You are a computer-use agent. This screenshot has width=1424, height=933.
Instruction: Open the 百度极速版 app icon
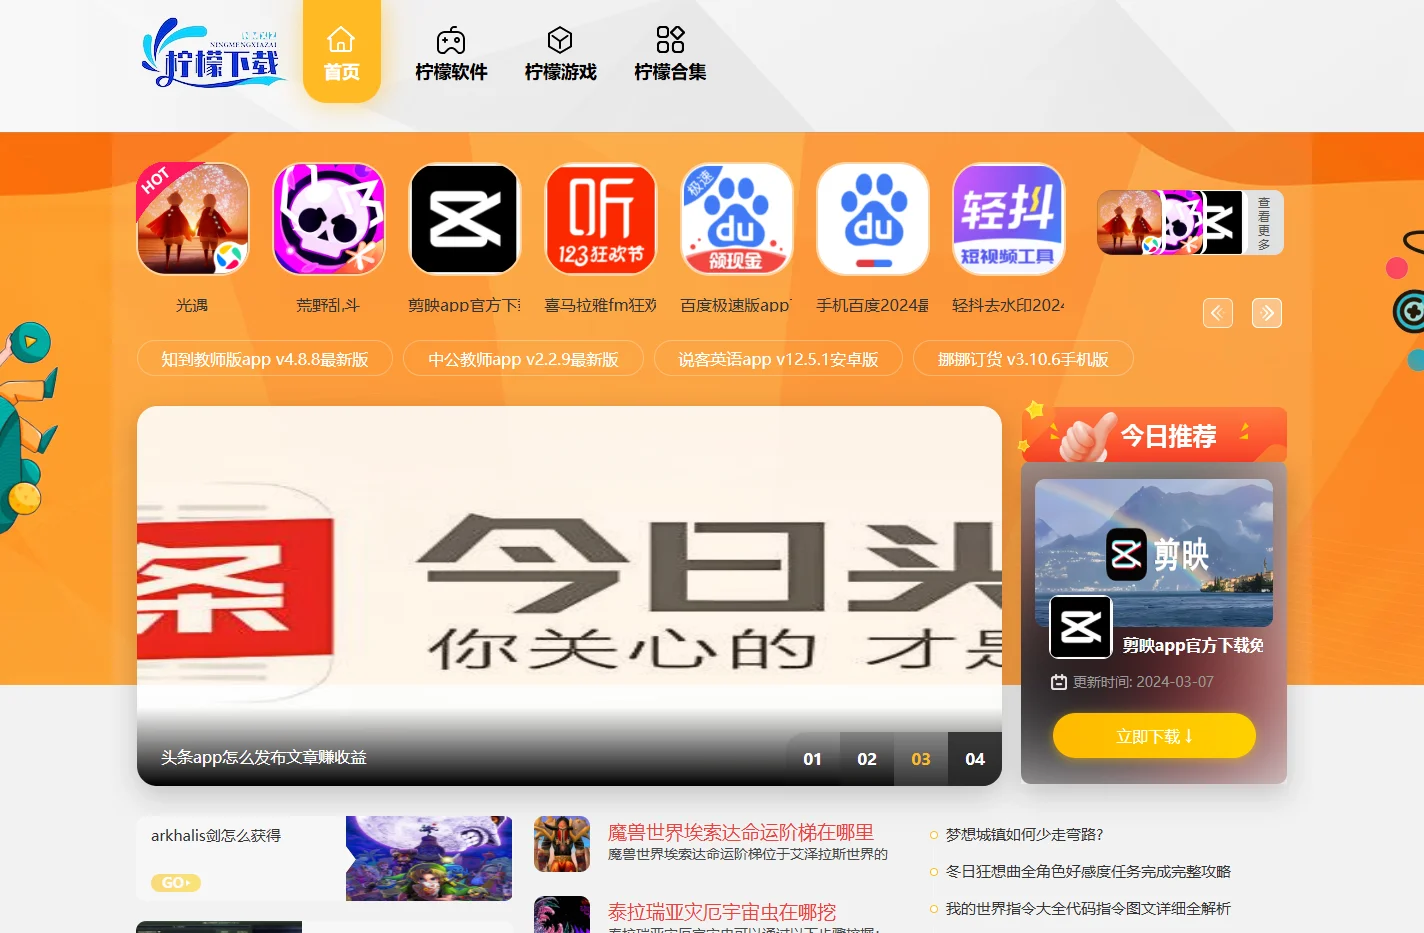(737, 219)
